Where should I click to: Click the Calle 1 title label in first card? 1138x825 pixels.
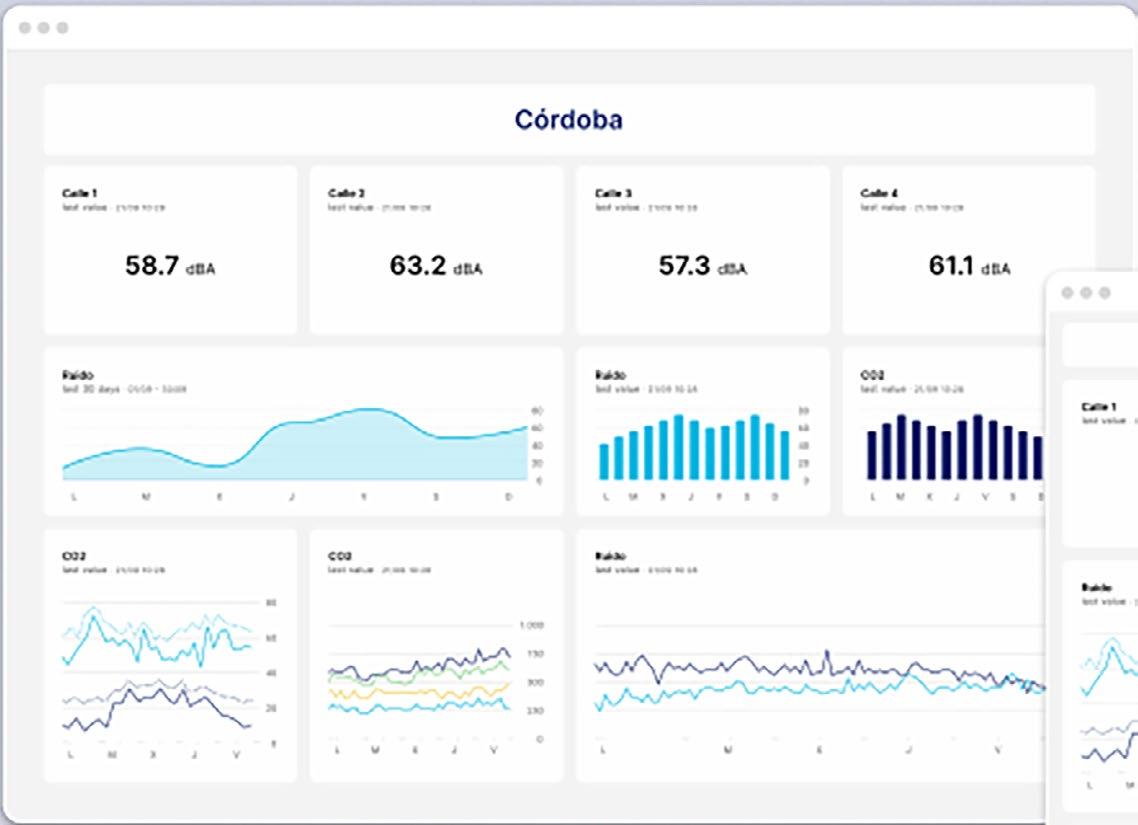80,193
